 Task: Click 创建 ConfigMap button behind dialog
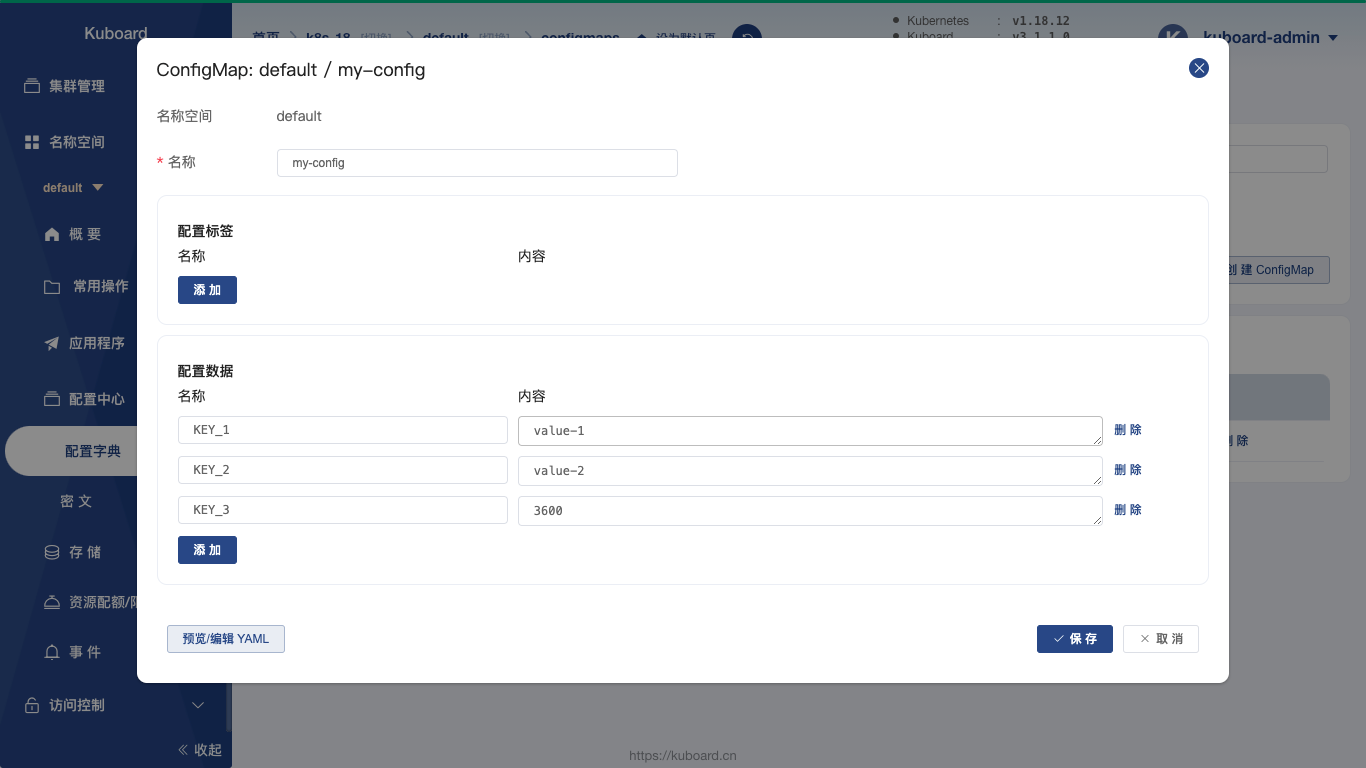coord(1277,270)
